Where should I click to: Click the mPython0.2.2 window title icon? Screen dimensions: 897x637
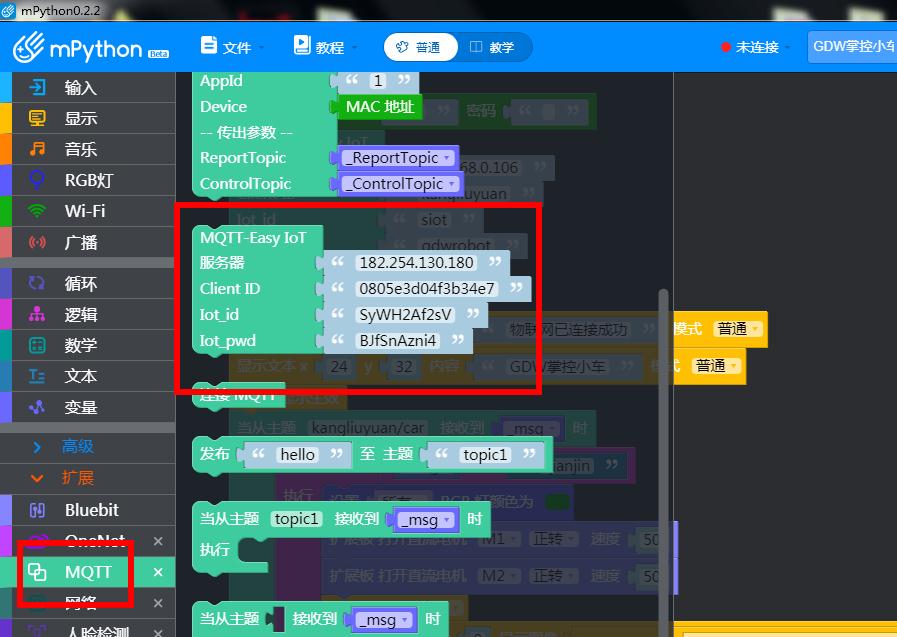coord(8,10)
